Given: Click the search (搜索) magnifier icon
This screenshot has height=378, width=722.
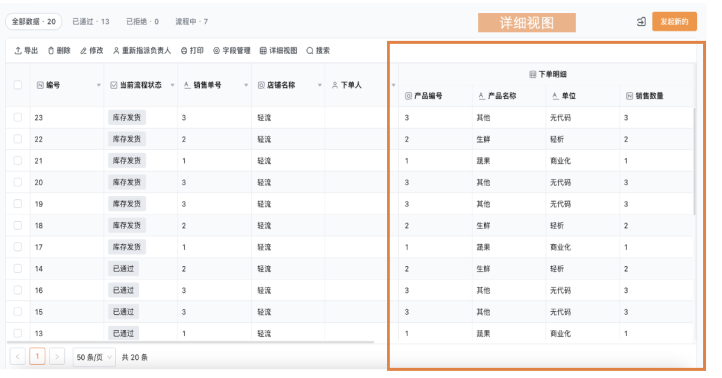Looking at the screenshot, I should (310, 51).
